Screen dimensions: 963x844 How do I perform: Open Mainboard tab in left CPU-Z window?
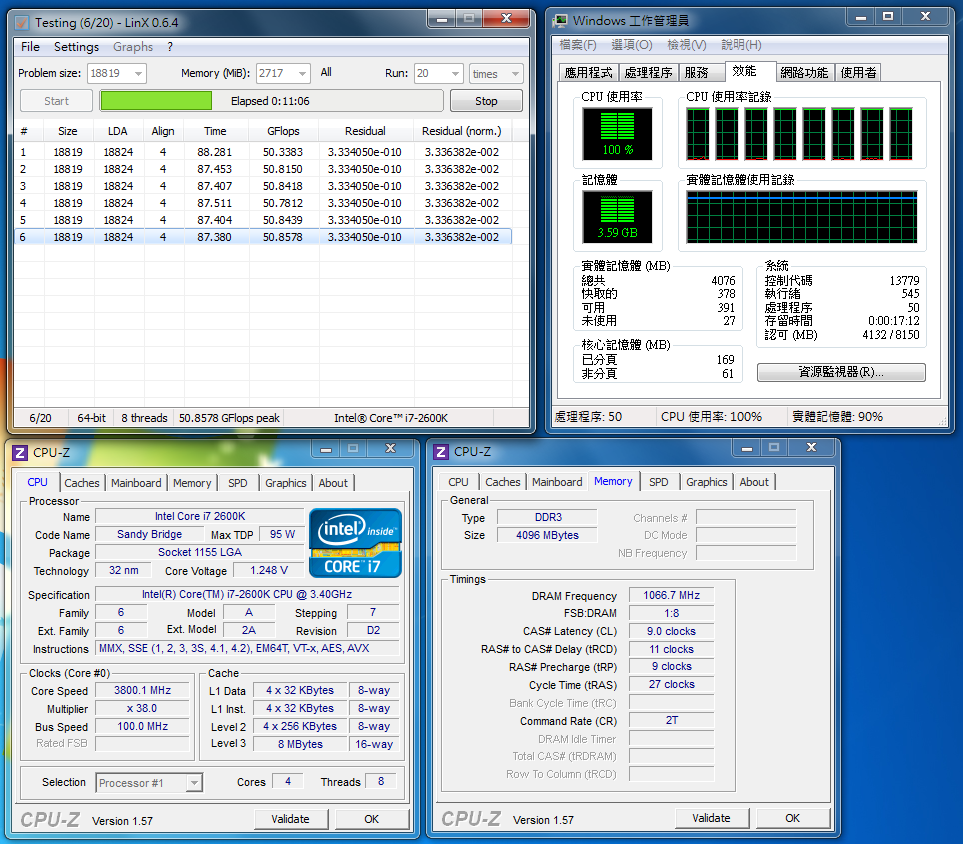point(136,483)
